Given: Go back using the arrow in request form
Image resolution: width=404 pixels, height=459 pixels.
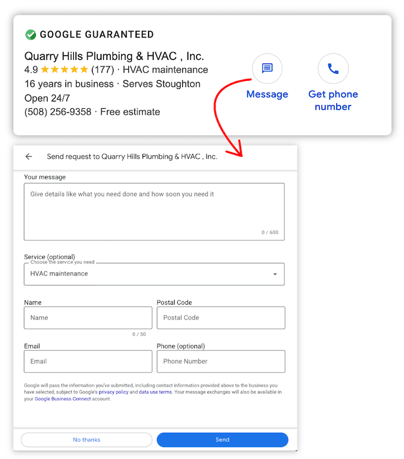Looking at the screenshot, I should tap(29, 156).
